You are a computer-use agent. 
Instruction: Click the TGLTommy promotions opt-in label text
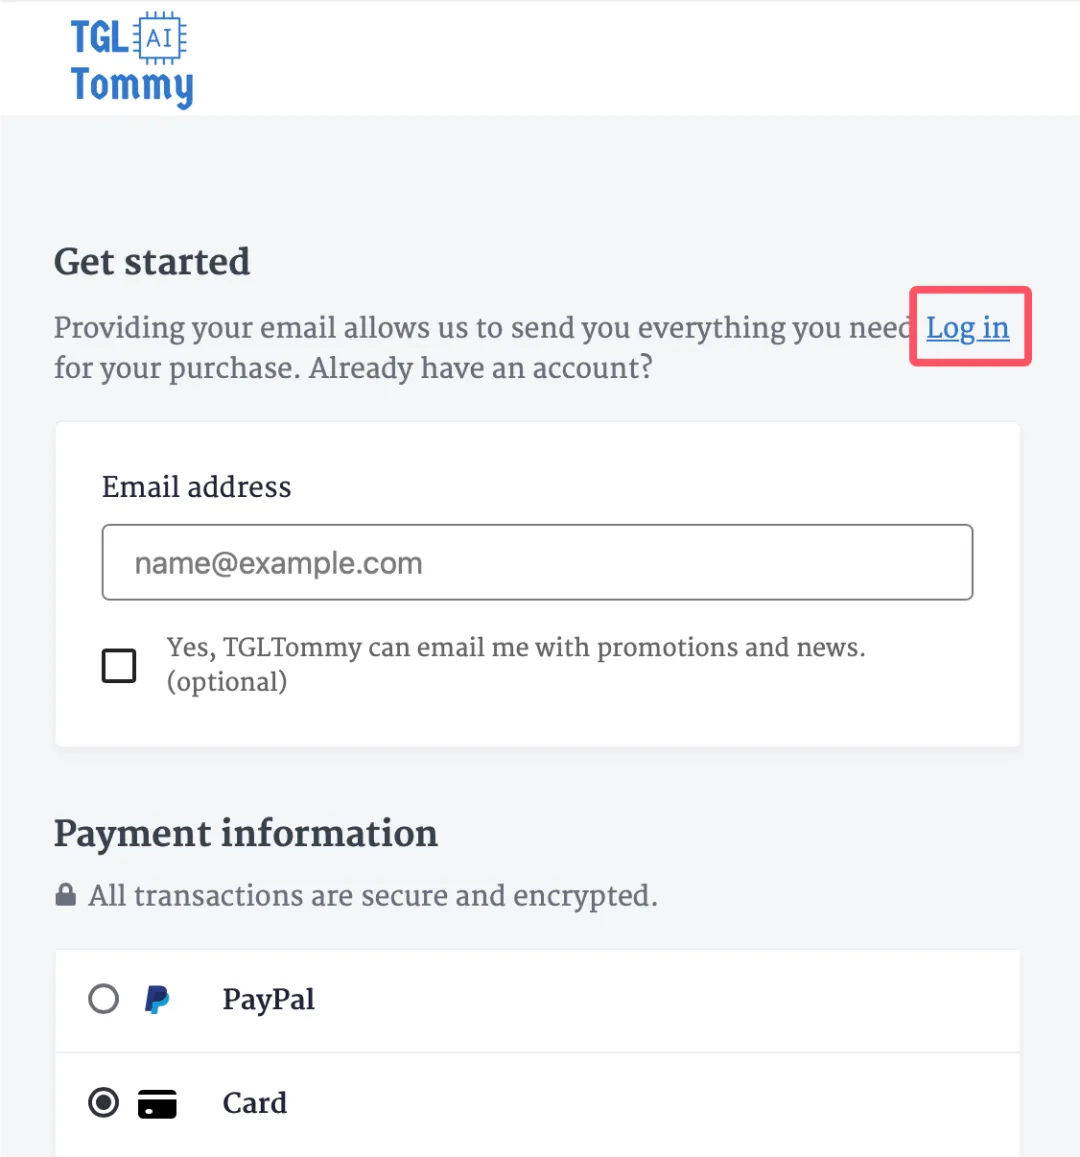tap(516, 664)
